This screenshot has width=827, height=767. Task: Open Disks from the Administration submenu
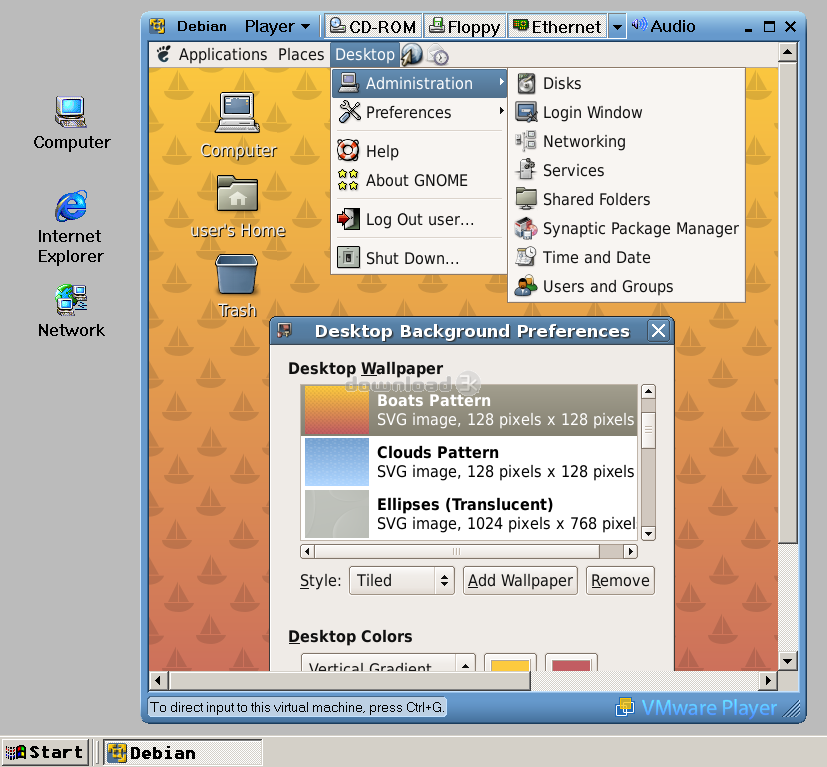[626, 83]
